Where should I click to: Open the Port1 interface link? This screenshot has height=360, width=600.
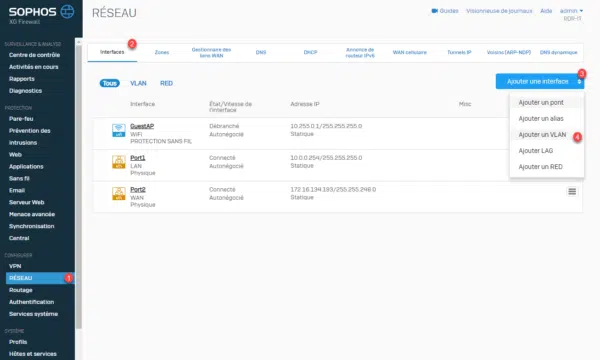(138, 158)
